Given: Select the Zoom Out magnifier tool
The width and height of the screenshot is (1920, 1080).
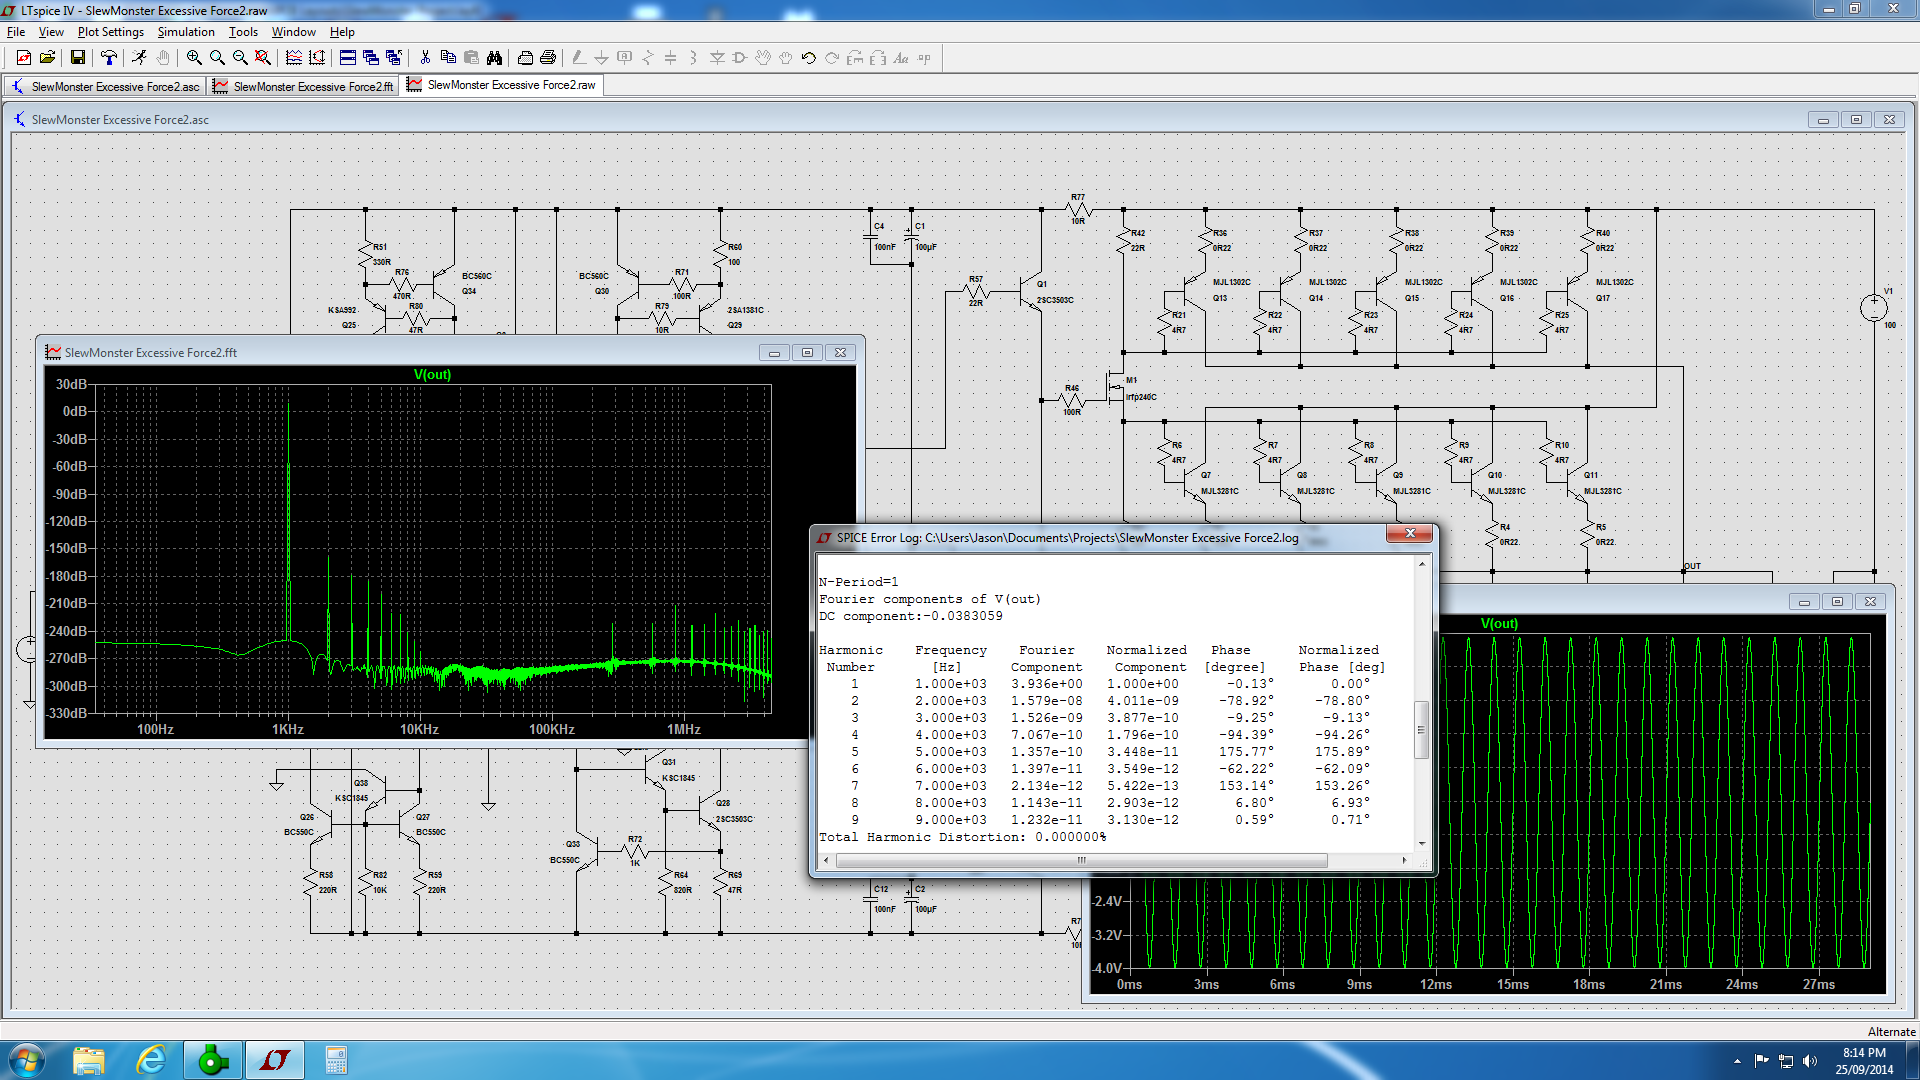Looking at the screenshot, I should coord(240,58).
